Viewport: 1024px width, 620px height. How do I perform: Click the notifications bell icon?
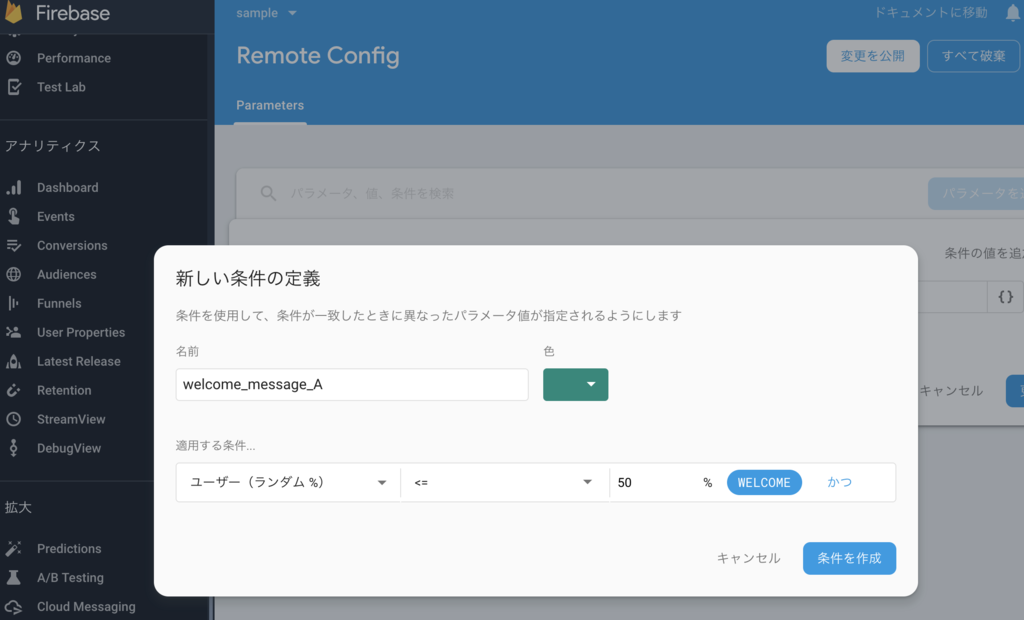(x=1012, y=13)
